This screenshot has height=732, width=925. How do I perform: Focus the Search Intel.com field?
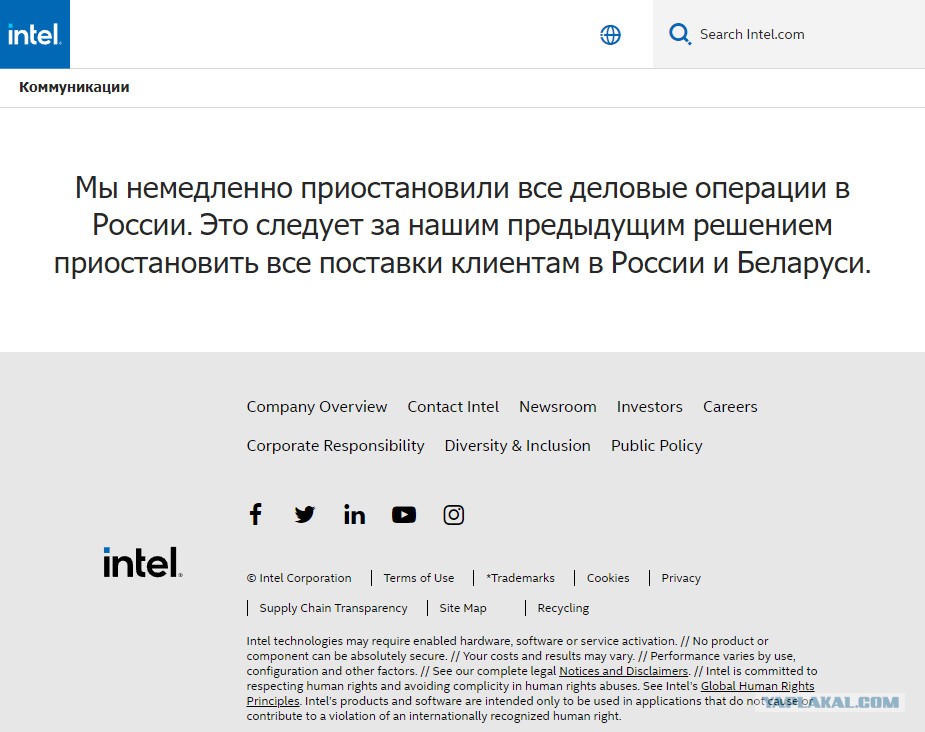point(788,34)
